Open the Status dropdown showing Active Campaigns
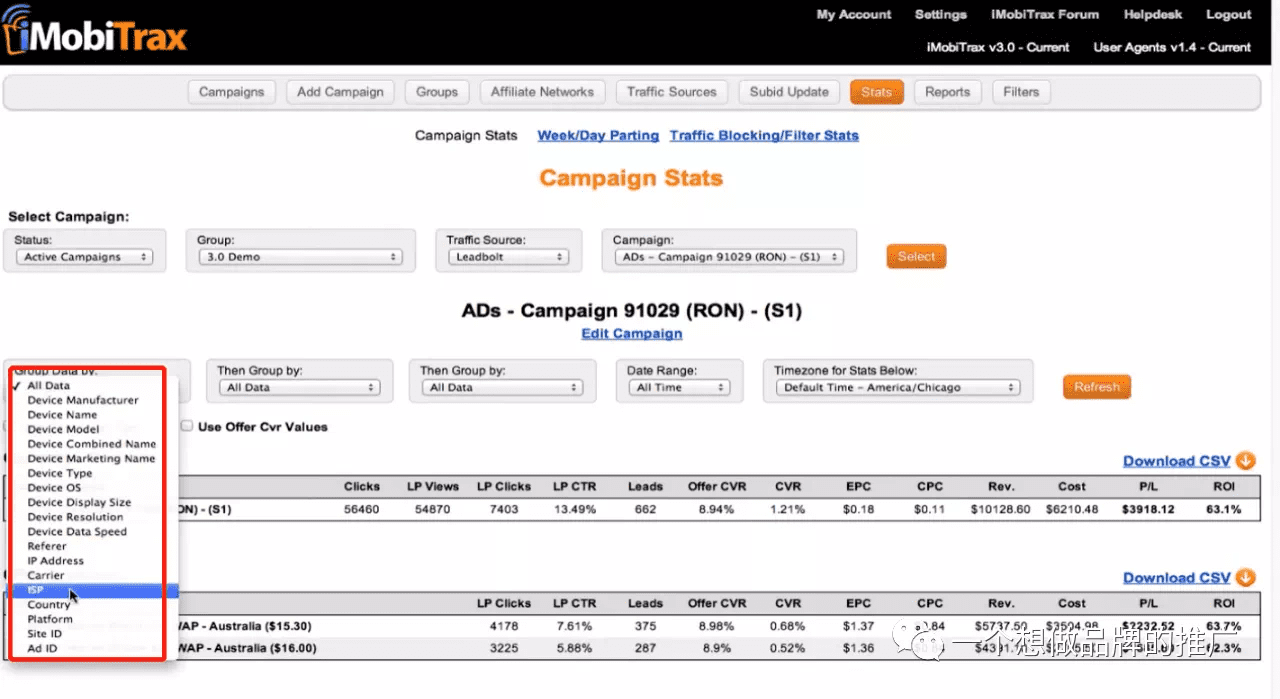This screenshot has width=1280, height=699. pos(84,257)
